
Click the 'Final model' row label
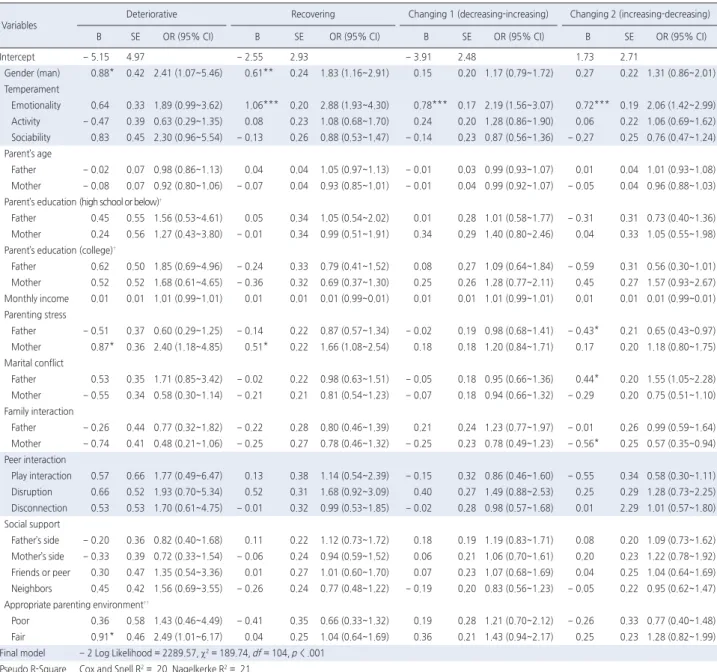pos(23,653)
